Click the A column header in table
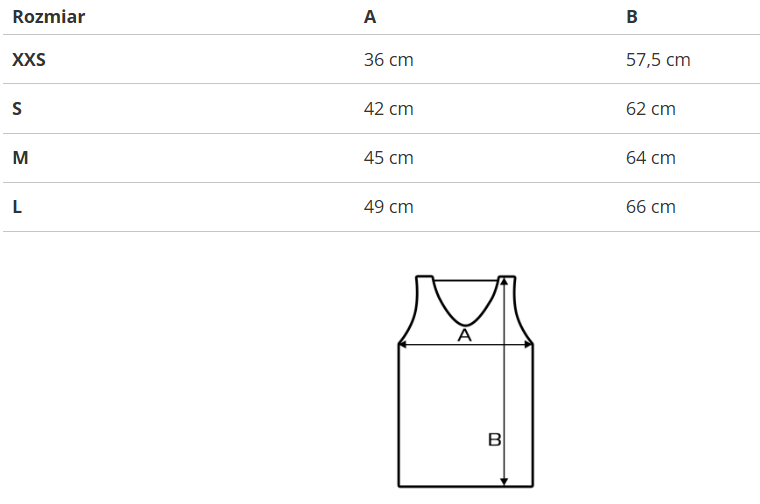Viewport: 760px width, 504px height. coord(370,17)
